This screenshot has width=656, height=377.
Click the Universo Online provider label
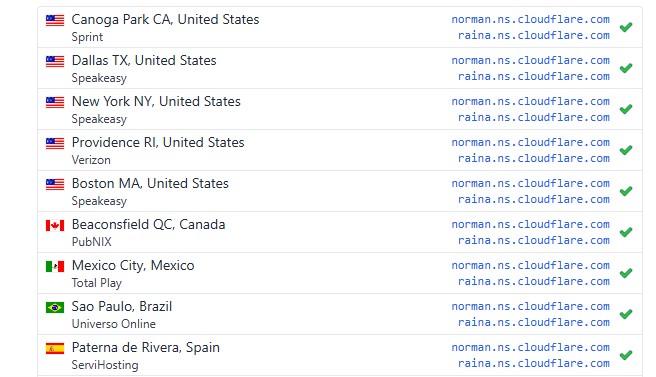click(113, 324)
